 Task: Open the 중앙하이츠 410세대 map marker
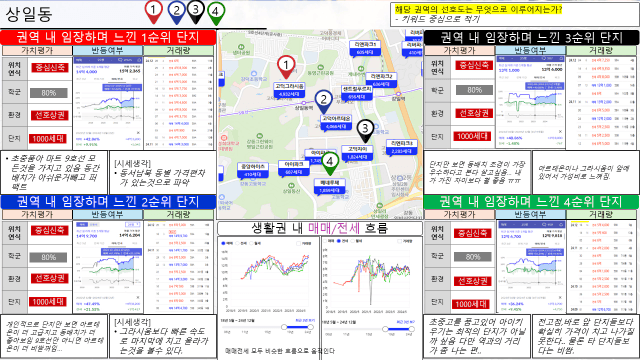pyautogui.click(x=253, y=170)
